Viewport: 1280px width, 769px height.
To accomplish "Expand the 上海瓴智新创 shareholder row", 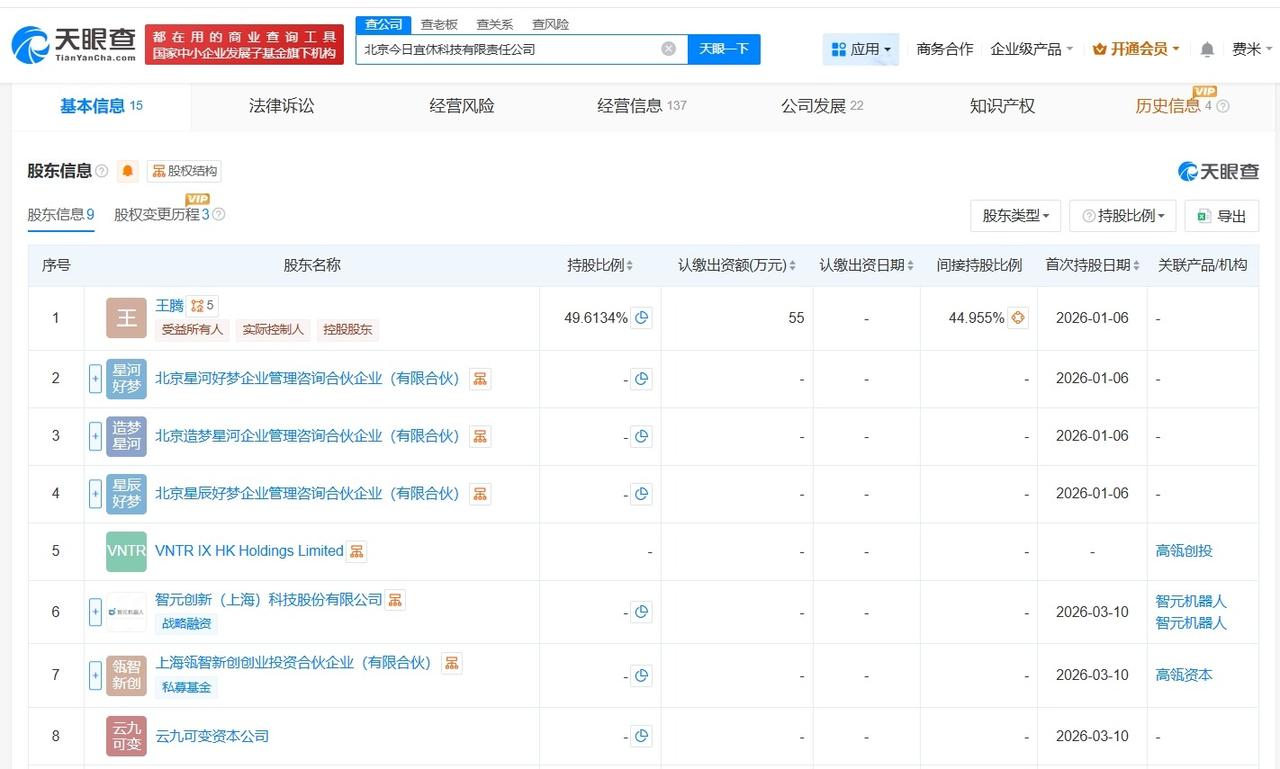I will 96,676.
